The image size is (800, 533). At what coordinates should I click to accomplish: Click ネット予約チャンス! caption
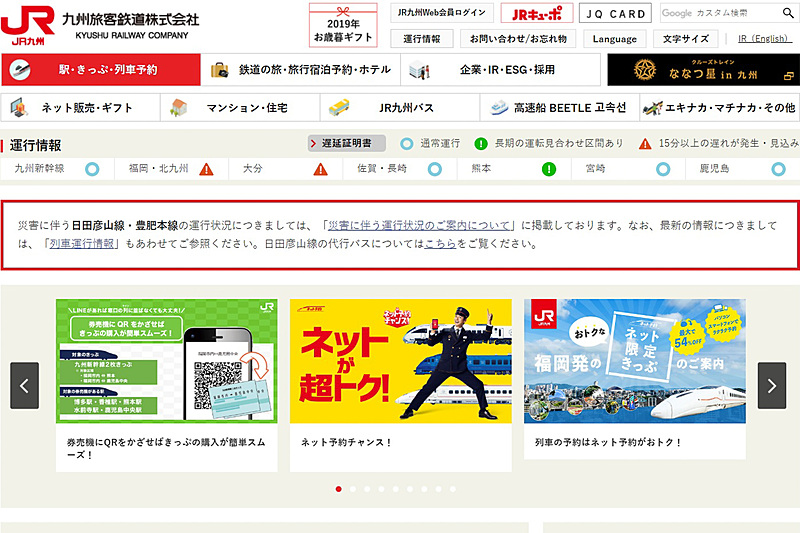click(x=346, y=442)
